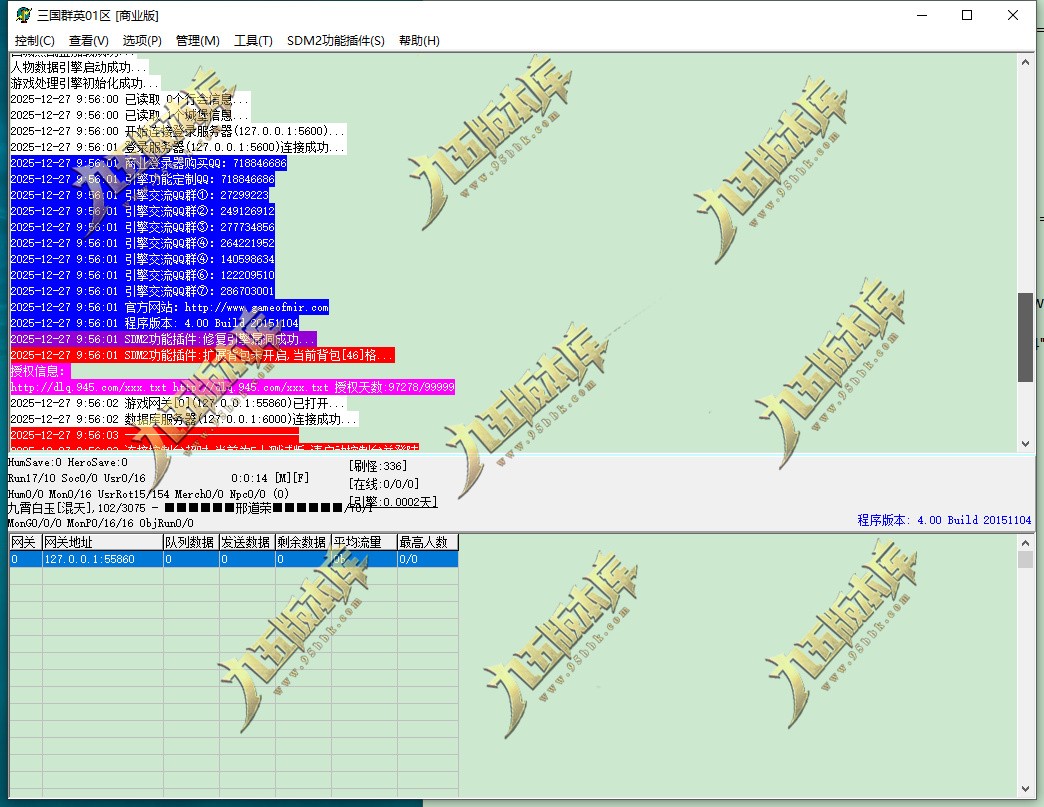
Task: Click the SDM2功能插件:修复引擎漏洞成功 log line
Action: click(x=163, y=339)
